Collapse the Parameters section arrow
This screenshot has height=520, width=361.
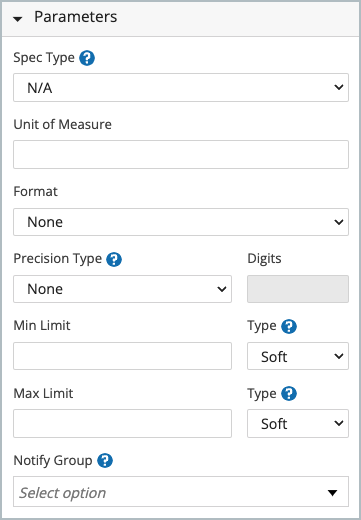click(18, 19)
